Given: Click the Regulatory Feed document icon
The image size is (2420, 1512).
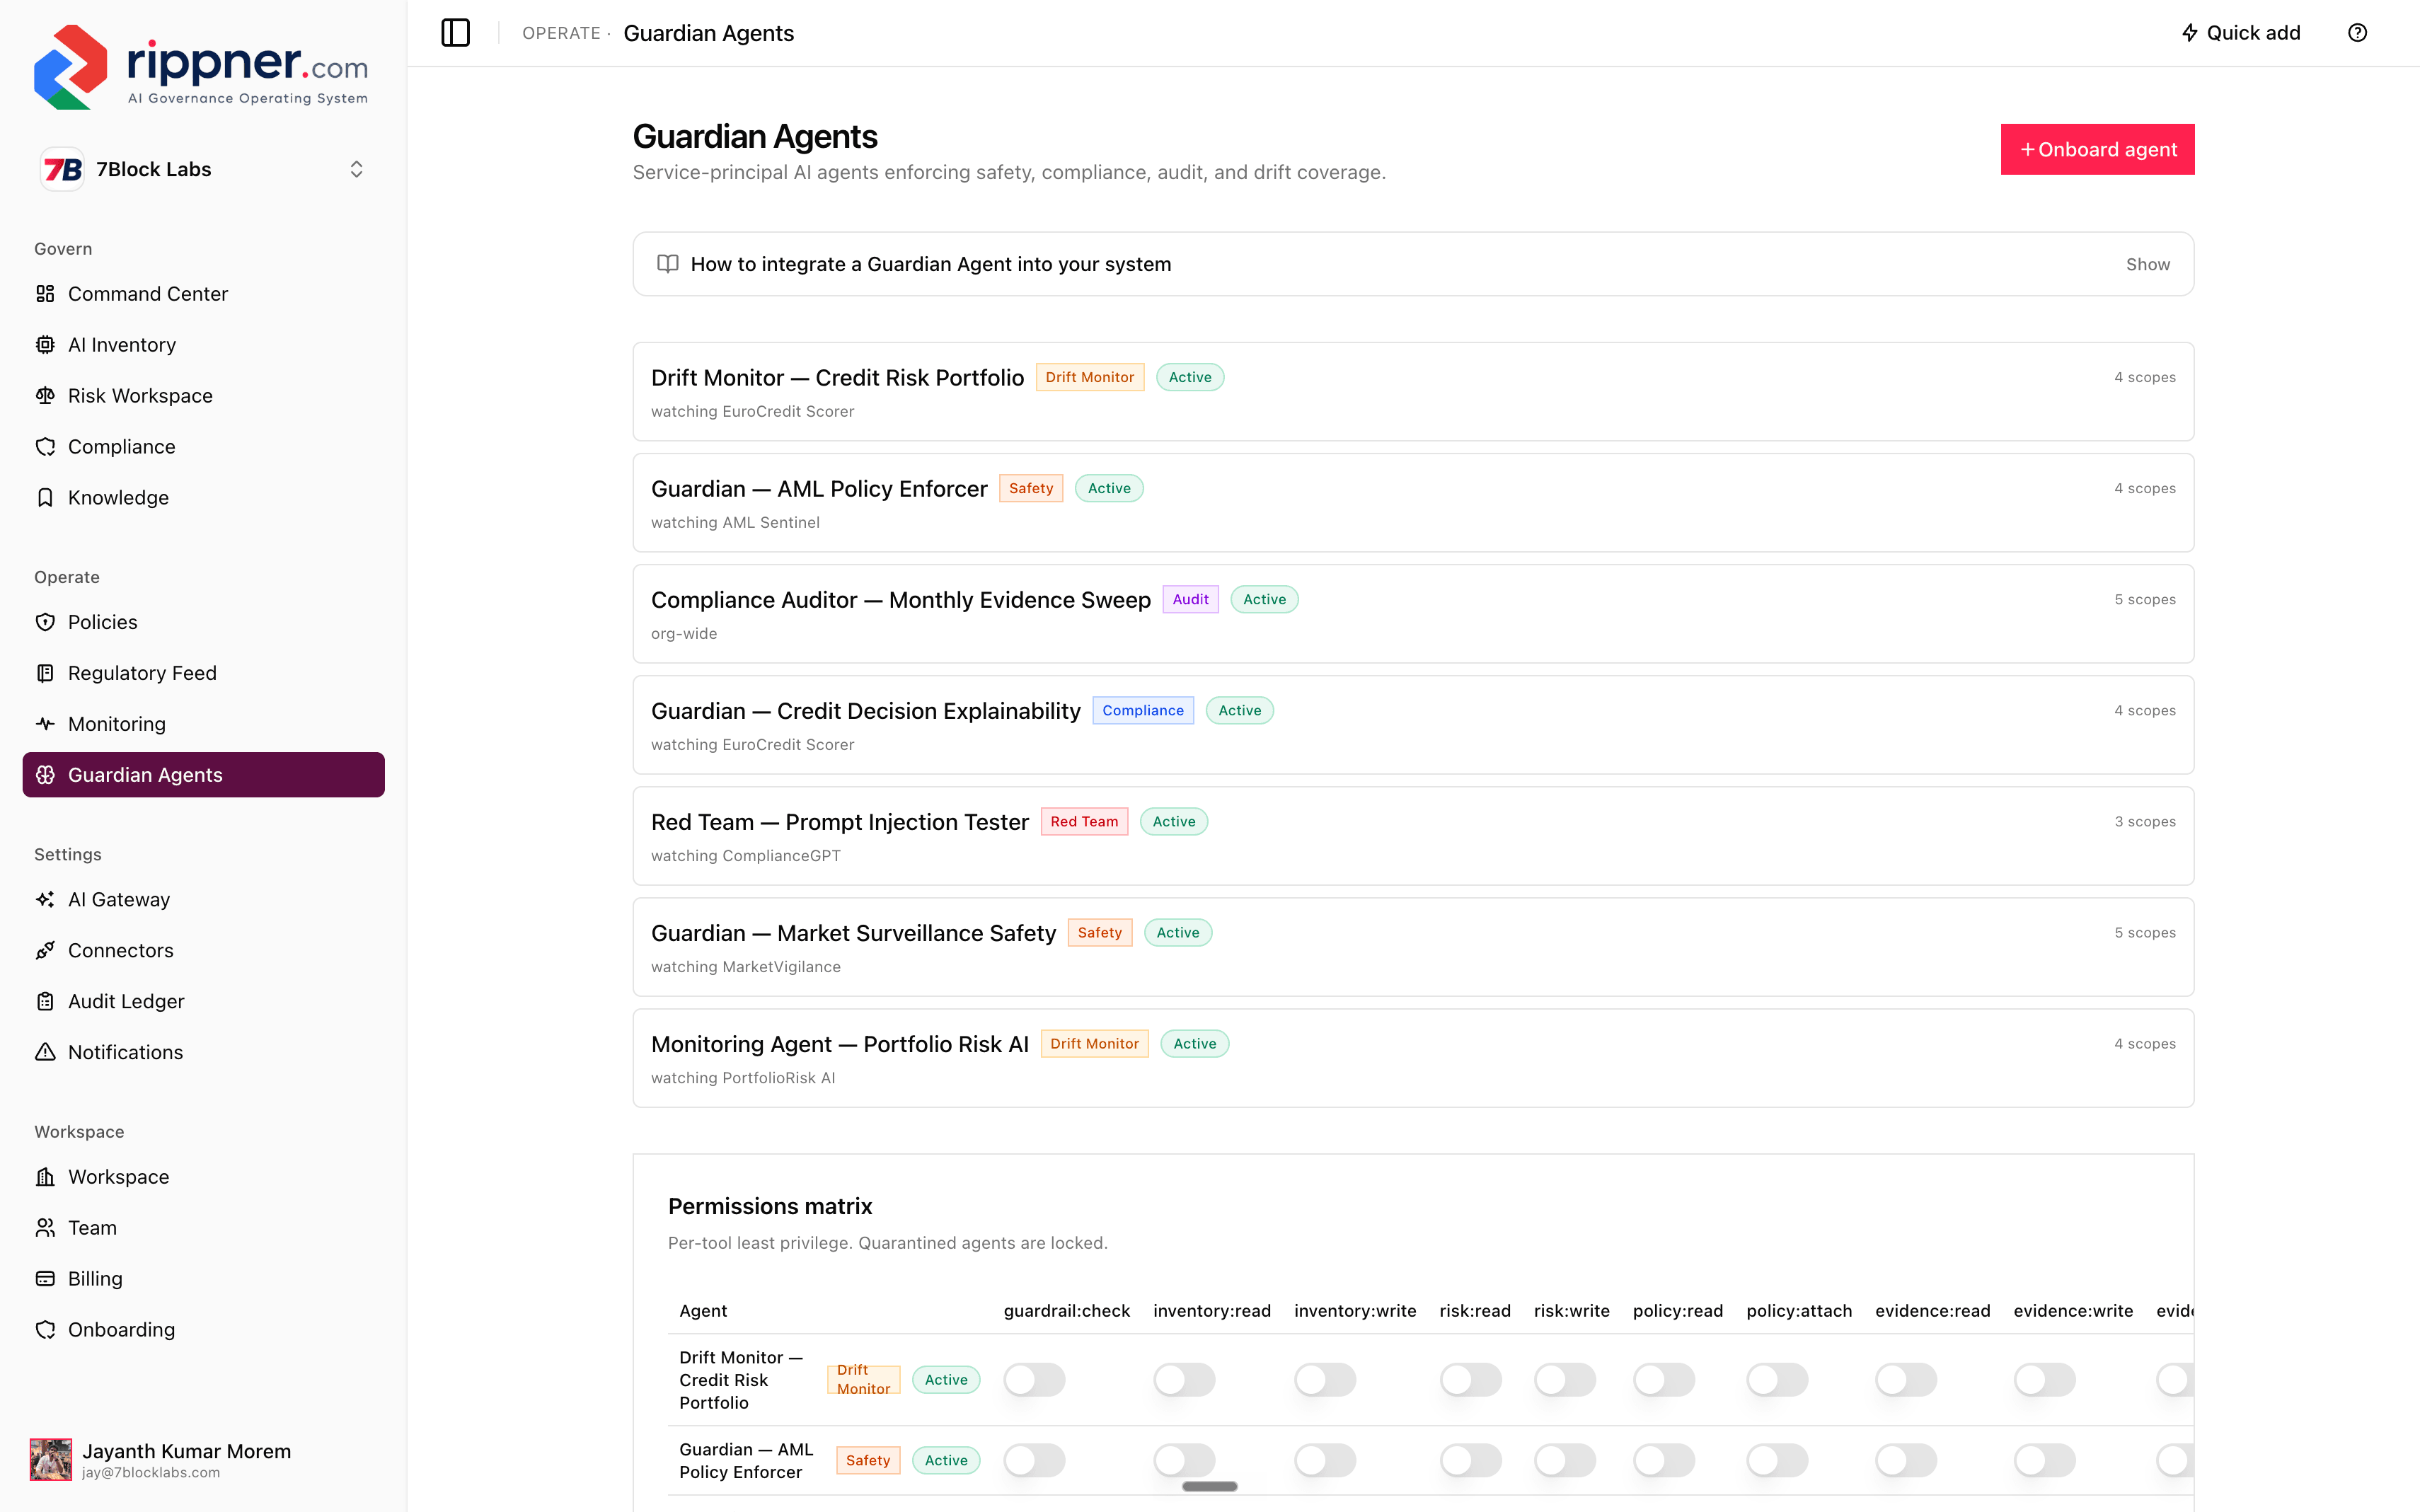Looking at the screenshot, I should 45,673.
